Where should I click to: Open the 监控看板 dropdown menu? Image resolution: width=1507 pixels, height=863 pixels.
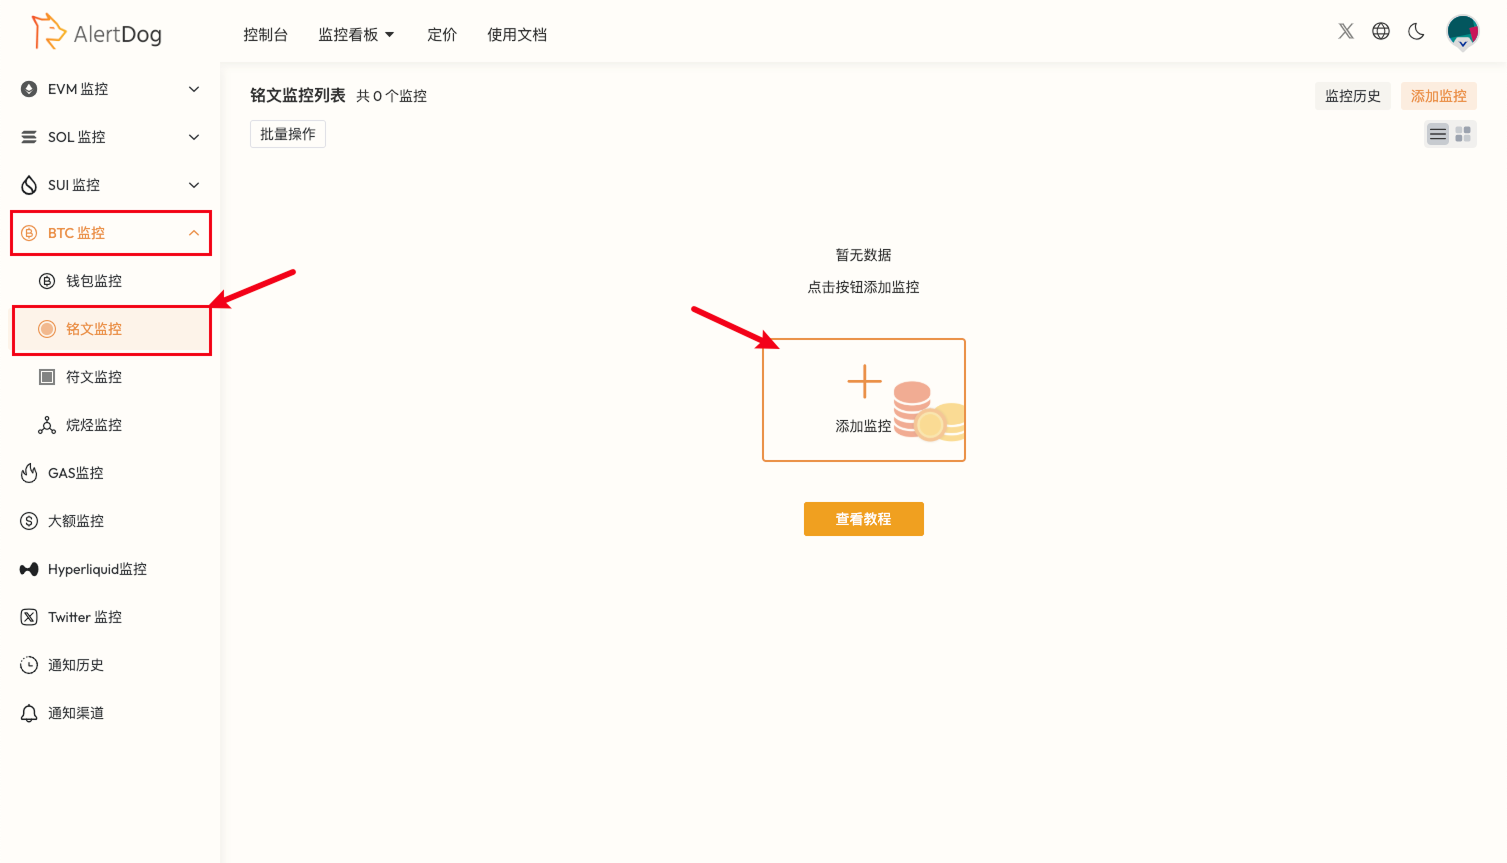(x=356, y=33)
